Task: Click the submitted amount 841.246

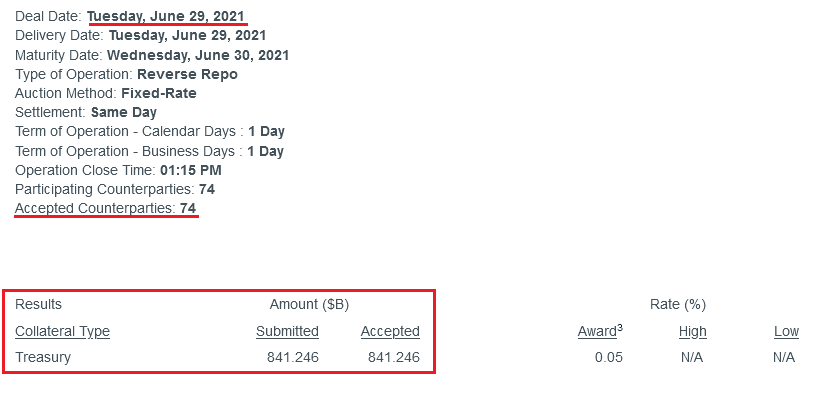Action: pyautogui.click(x=293, y=357)
